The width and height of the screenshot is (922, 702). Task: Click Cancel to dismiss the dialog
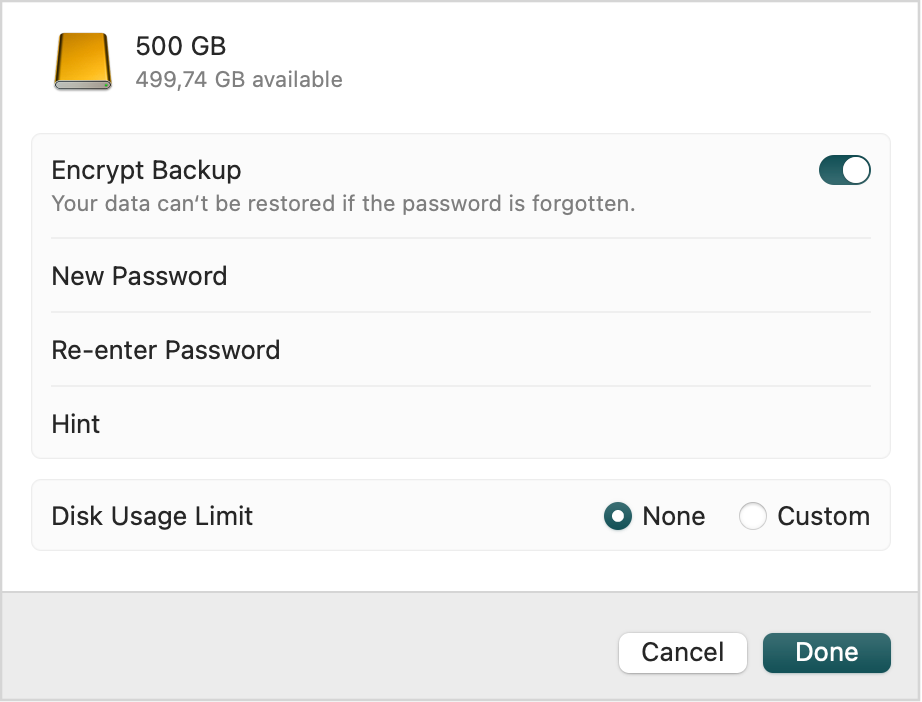[x=683, y=652]
